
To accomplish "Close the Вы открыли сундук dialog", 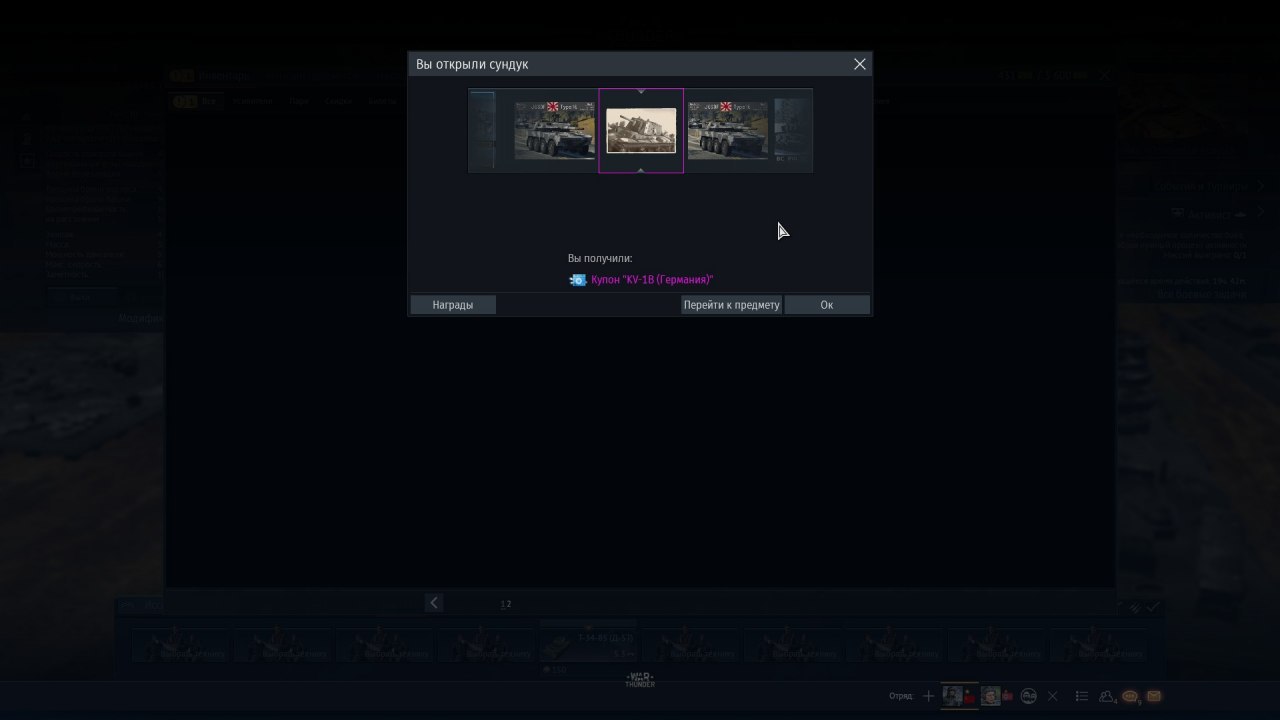I will click(859, 64).
